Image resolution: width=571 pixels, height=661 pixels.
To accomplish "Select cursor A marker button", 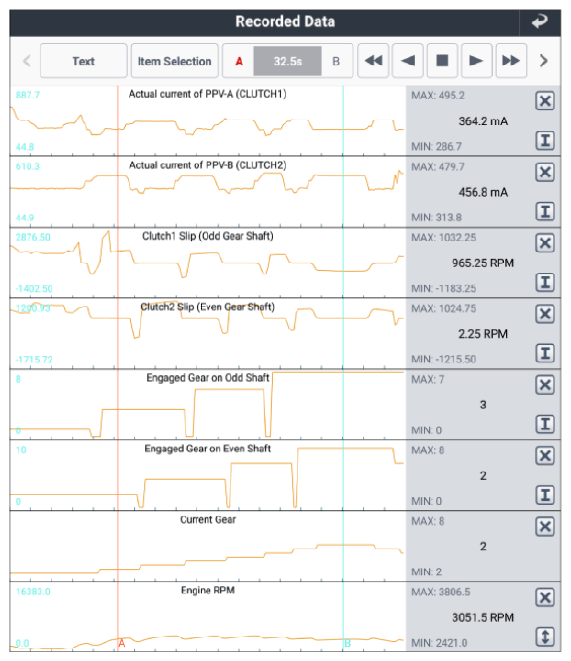I will point(239,61).
